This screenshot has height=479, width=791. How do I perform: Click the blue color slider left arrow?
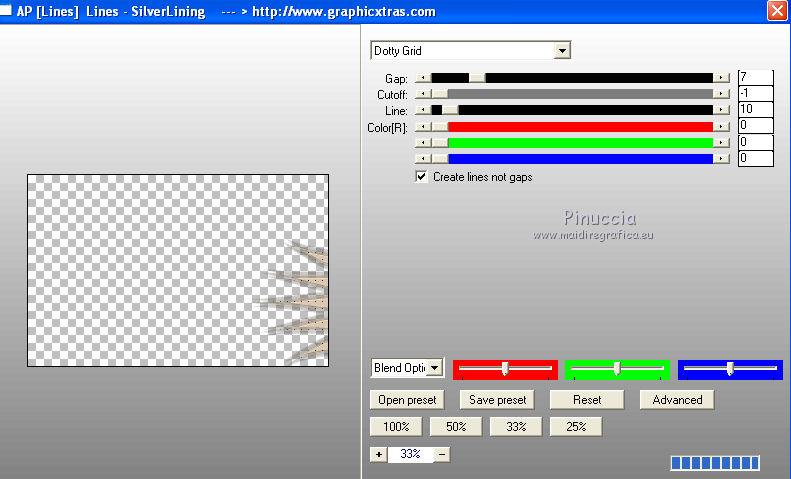pyautogui.click(x=423, y=159)
